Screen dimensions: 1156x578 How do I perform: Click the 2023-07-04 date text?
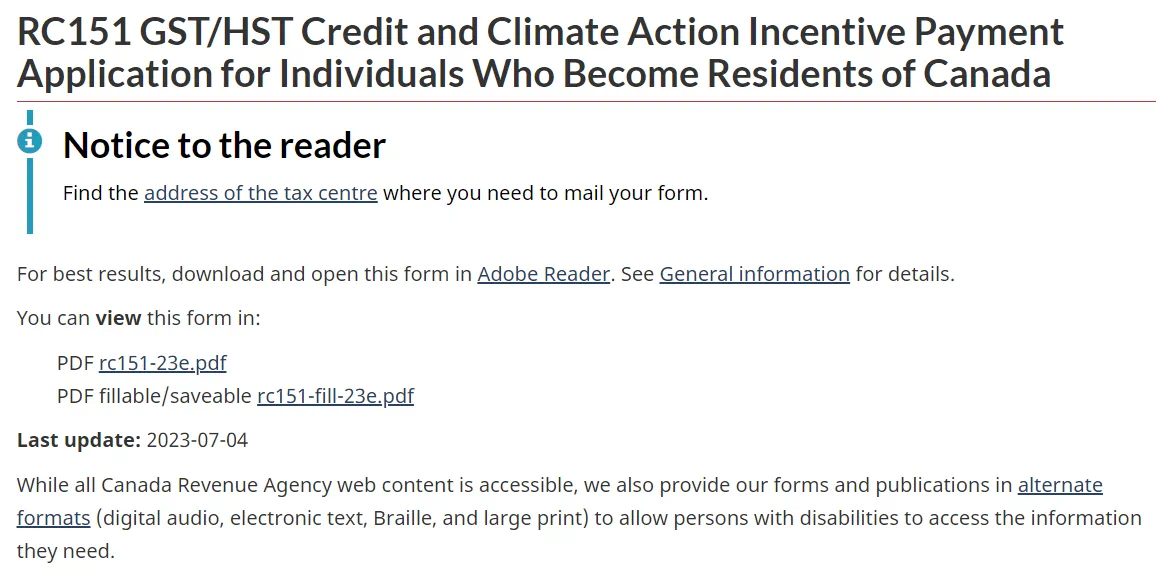(x=197, y=440)
